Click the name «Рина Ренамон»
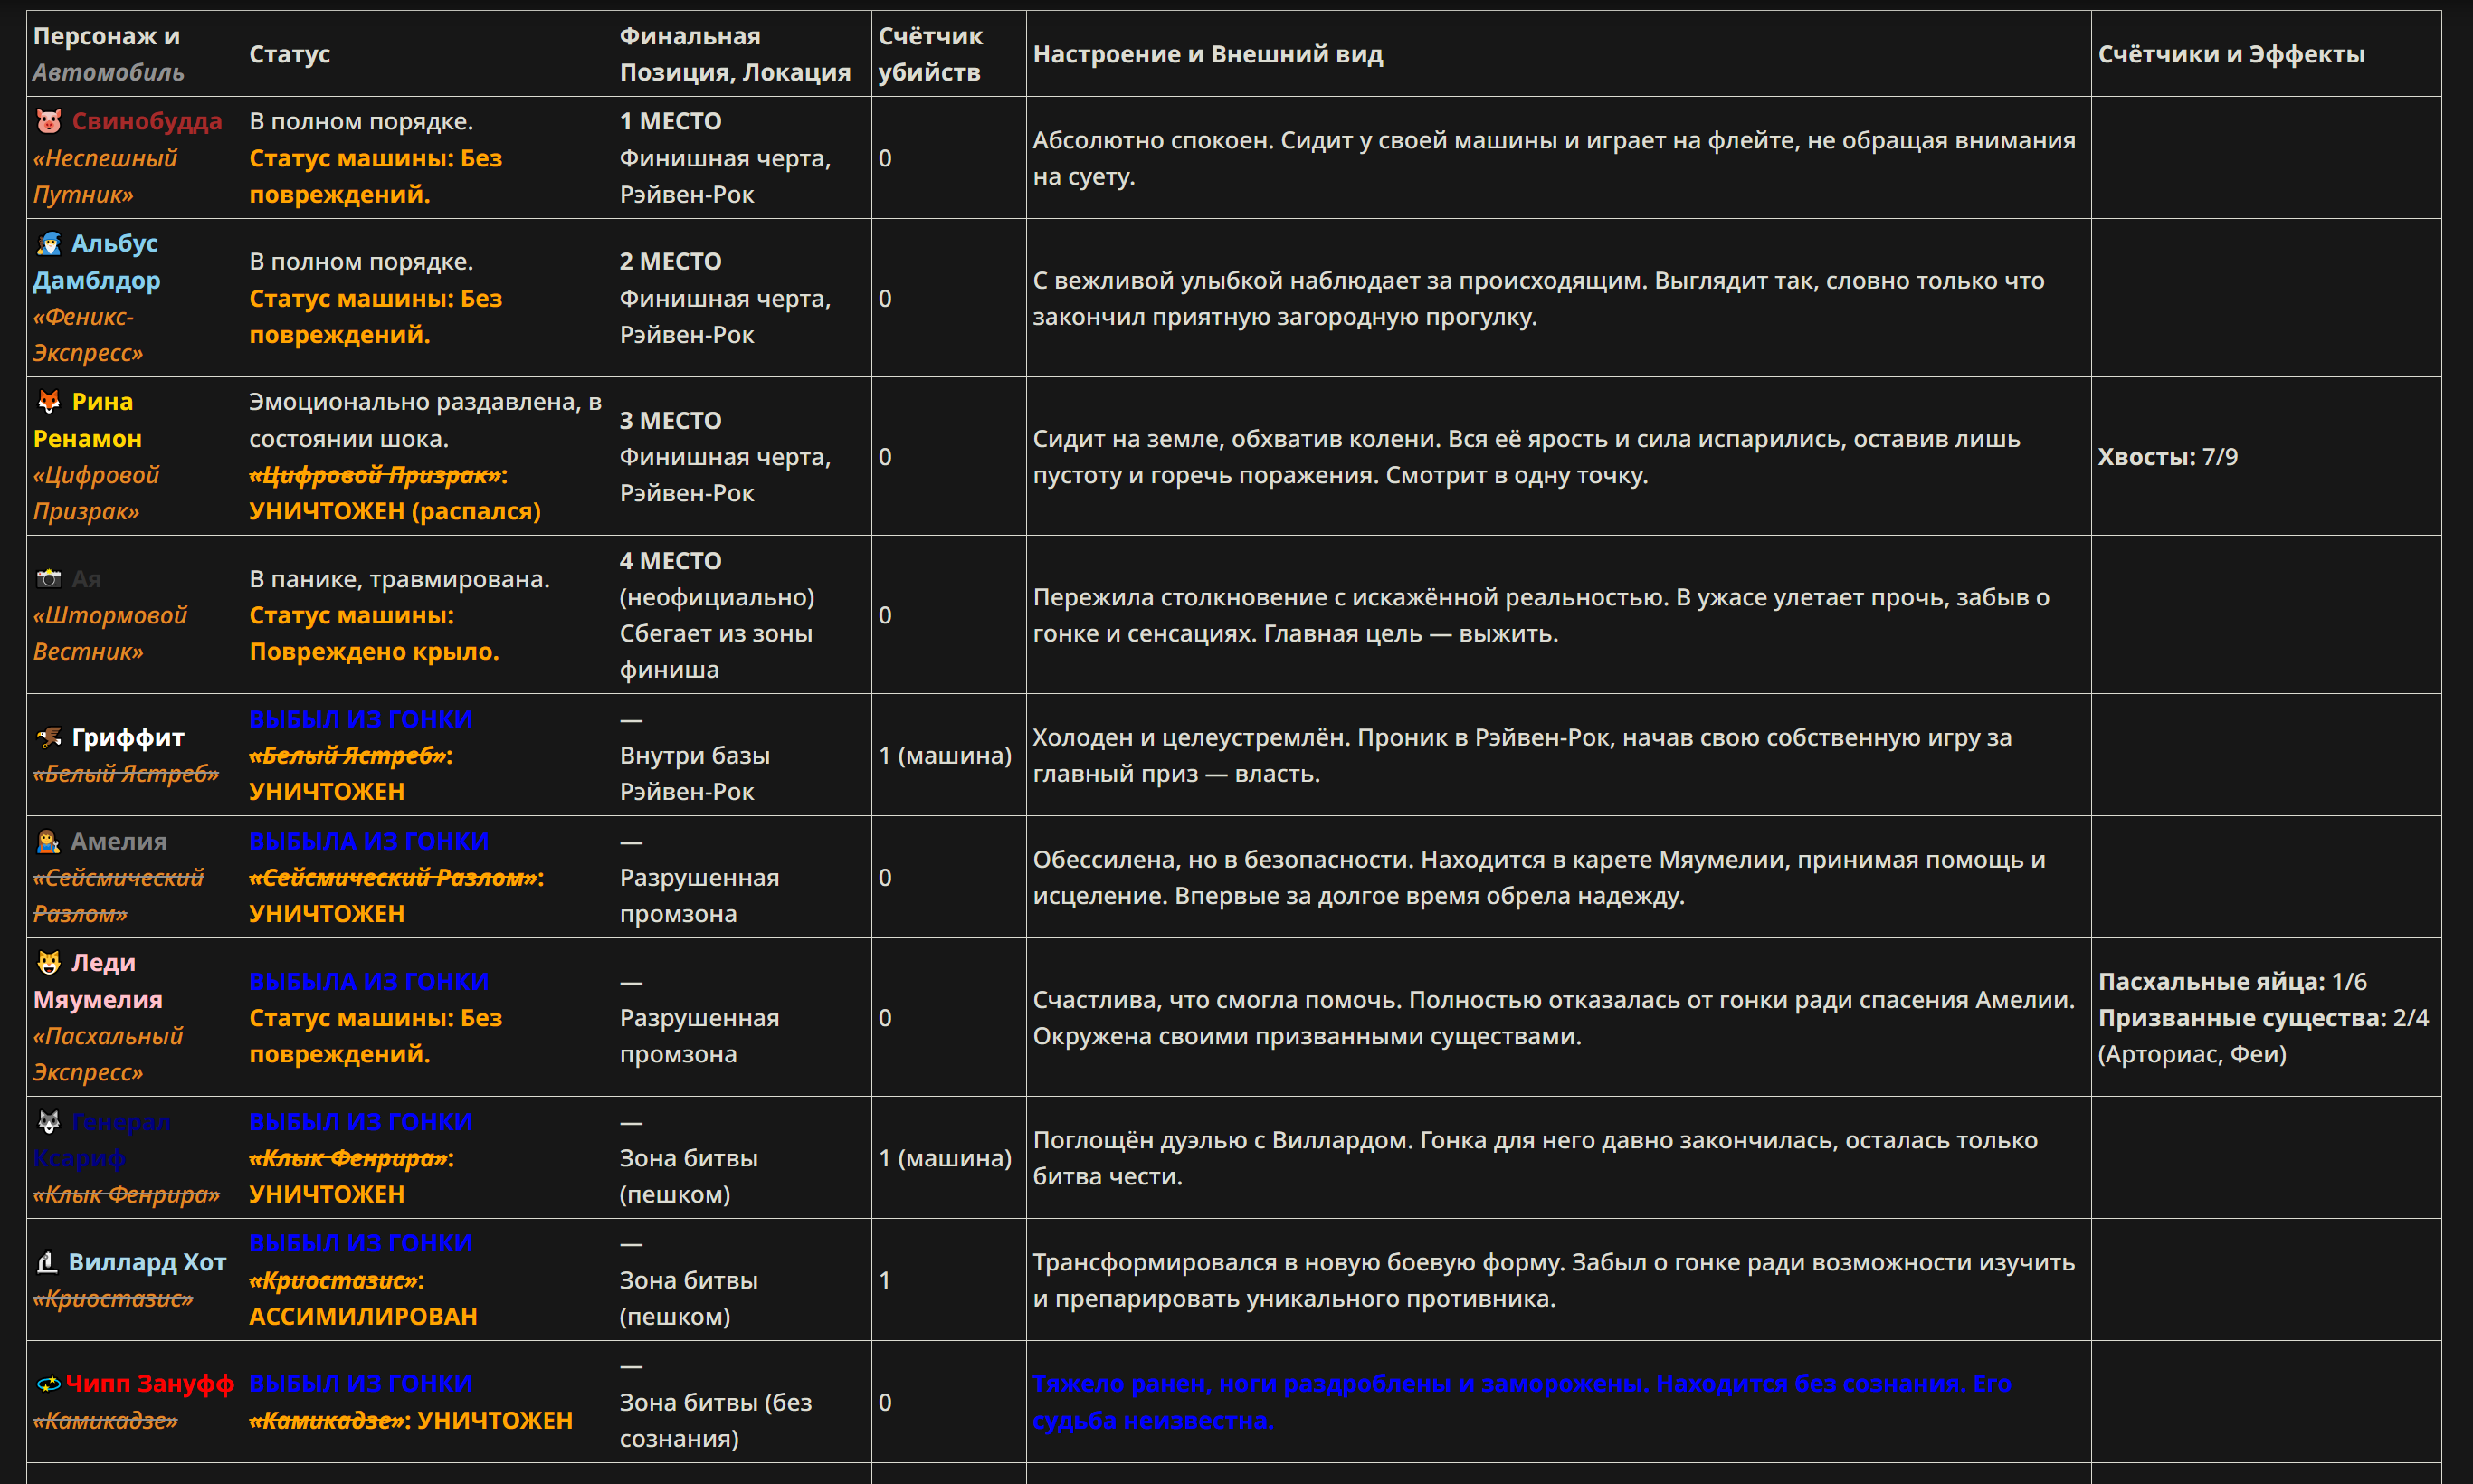Viewport: 2473px width, 1484px height. (88, 420)
